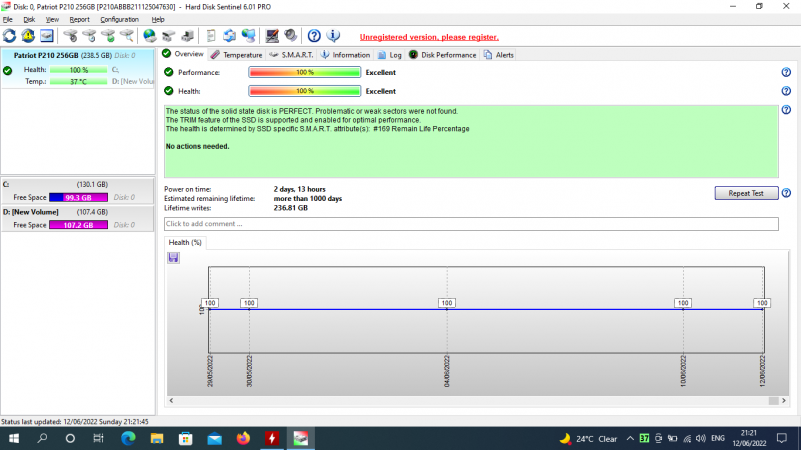This screenshot has width=801, height=450.
Task: Click the Hard Disk Sentinel taskbar icon
Action: (301, 438)
